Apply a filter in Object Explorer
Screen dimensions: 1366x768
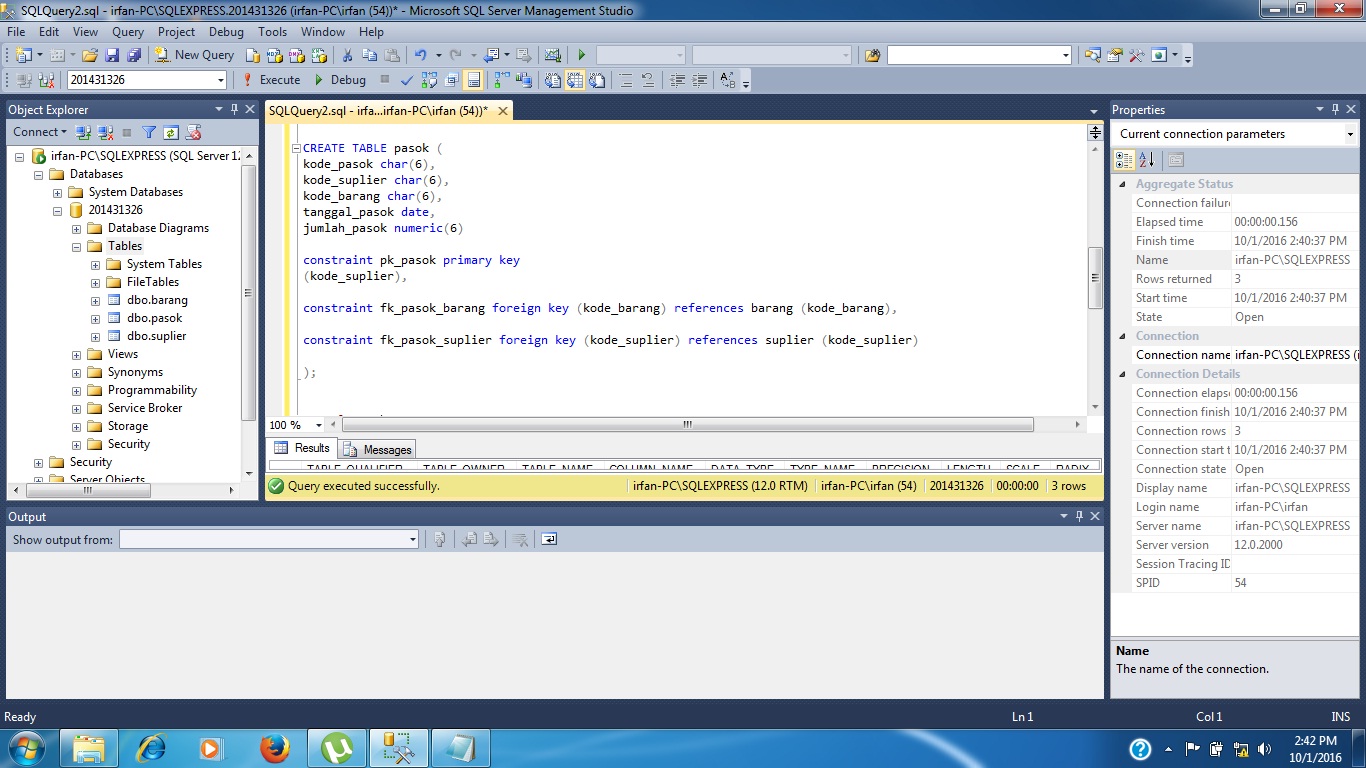(x=148, y=132)
